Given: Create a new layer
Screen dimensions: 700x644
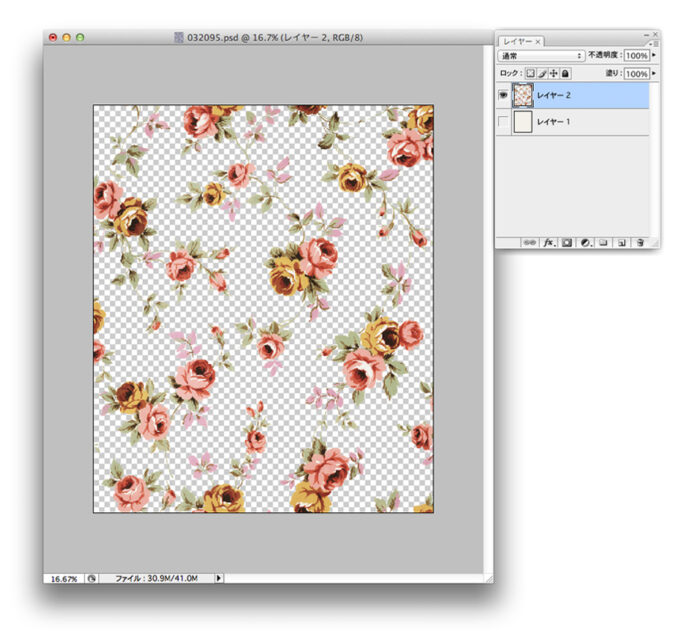Looking at the screenshot, I should [621, 242].
